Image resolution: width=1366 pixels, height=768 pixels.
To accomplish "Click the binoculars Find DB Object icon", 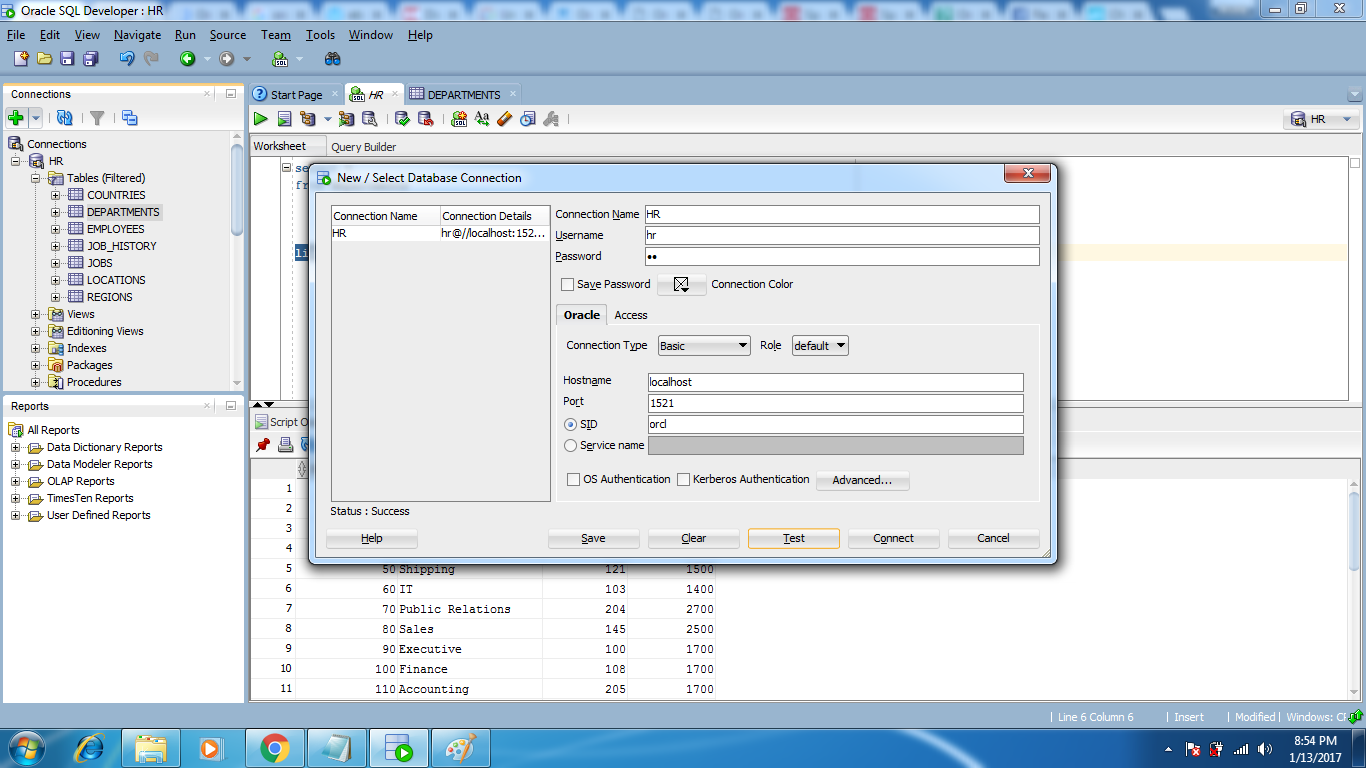I will (332, 59).
